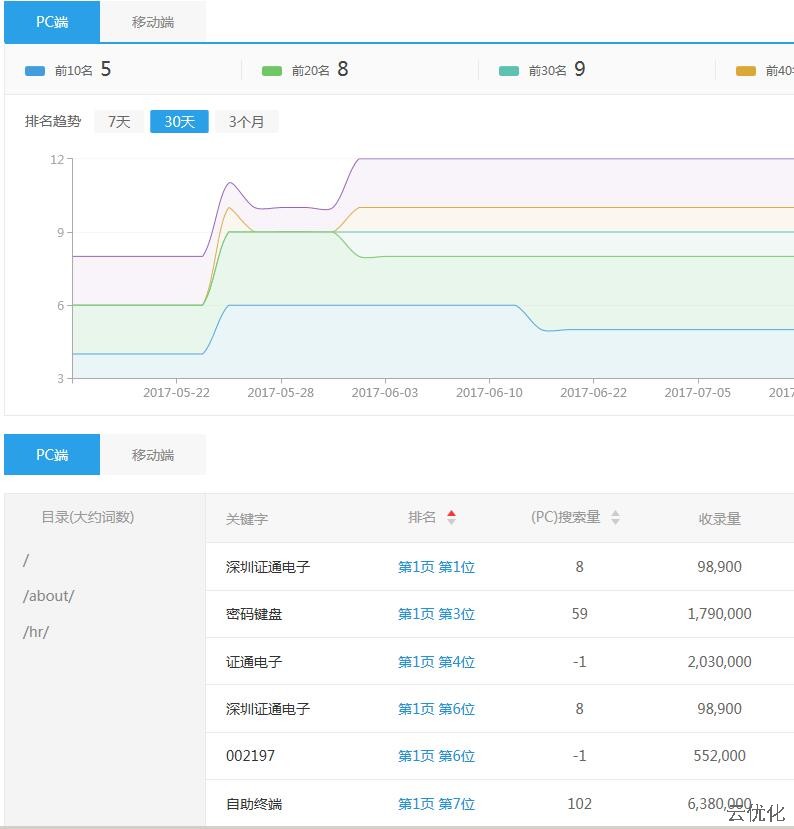
Task: Choose the 7天 ranking trend range
Action: [x=119, y=122]
